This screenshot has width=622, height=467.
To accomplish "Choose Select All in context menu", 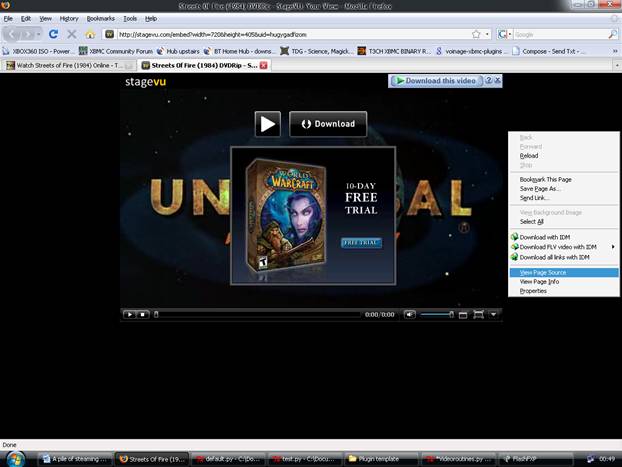I will (564, 221).
